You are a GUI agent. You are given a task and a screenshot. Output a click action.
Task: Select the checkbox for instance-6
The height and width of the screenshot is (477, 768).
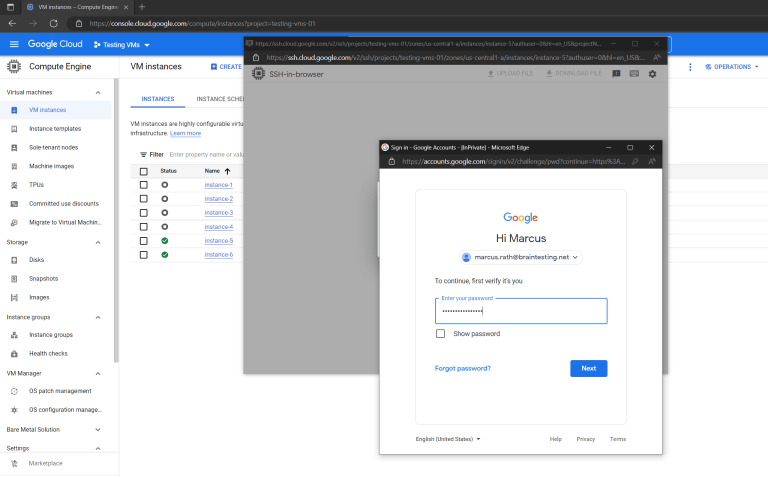144,255
